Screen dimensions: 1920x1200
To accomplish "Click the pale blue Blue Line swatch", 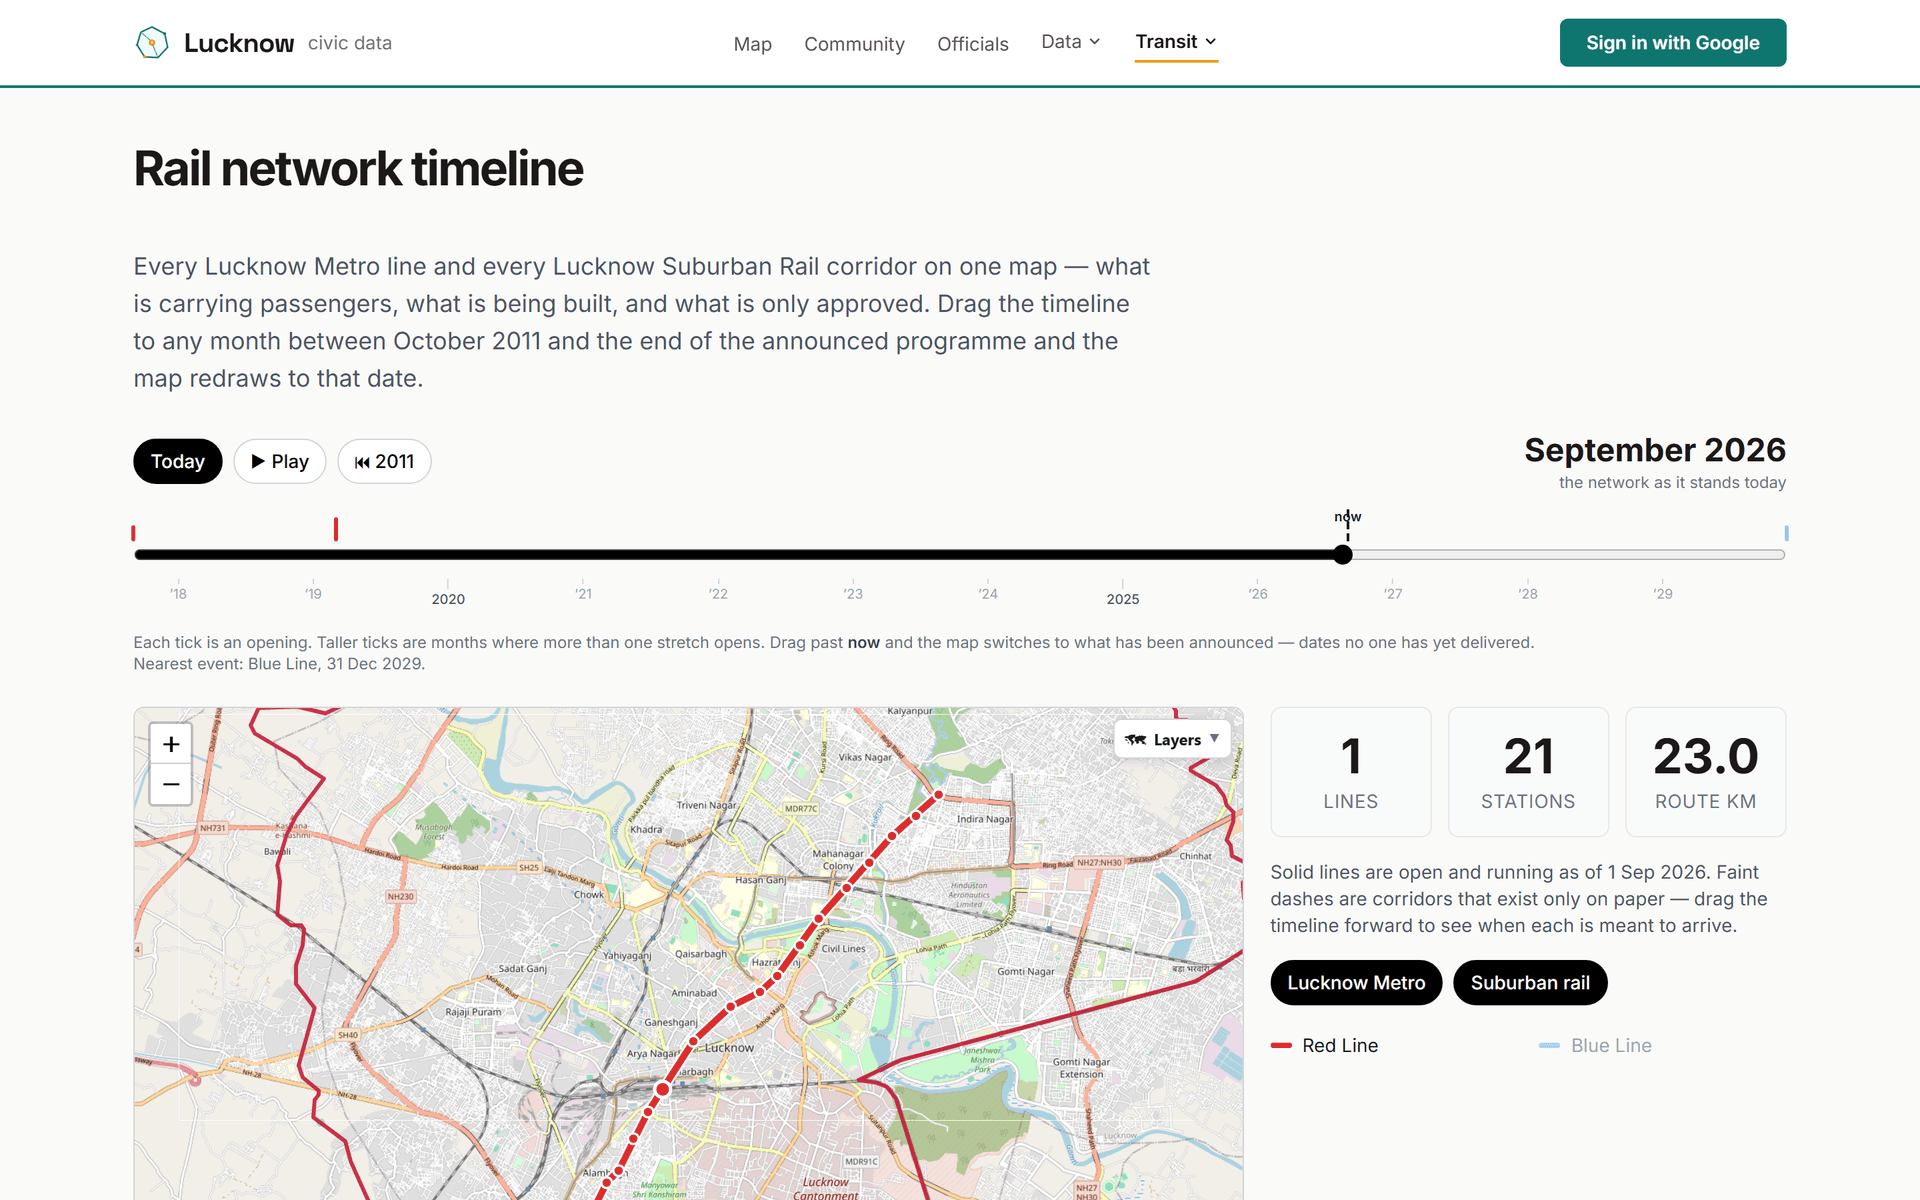I will point(1549,1045).
